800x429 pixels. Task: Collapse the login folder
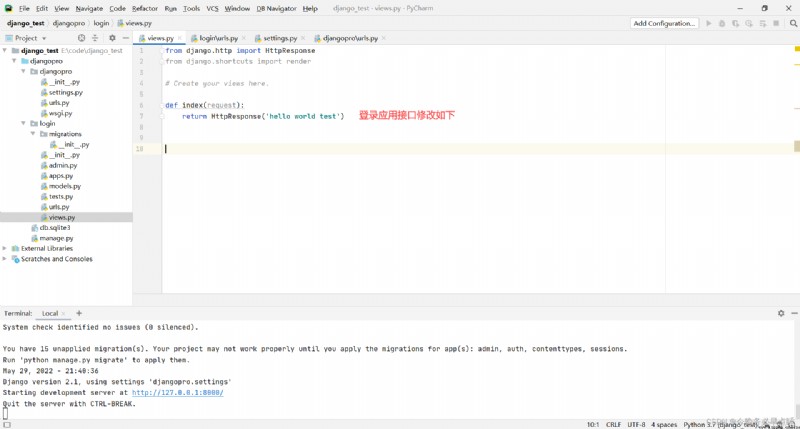pos(23,123)
